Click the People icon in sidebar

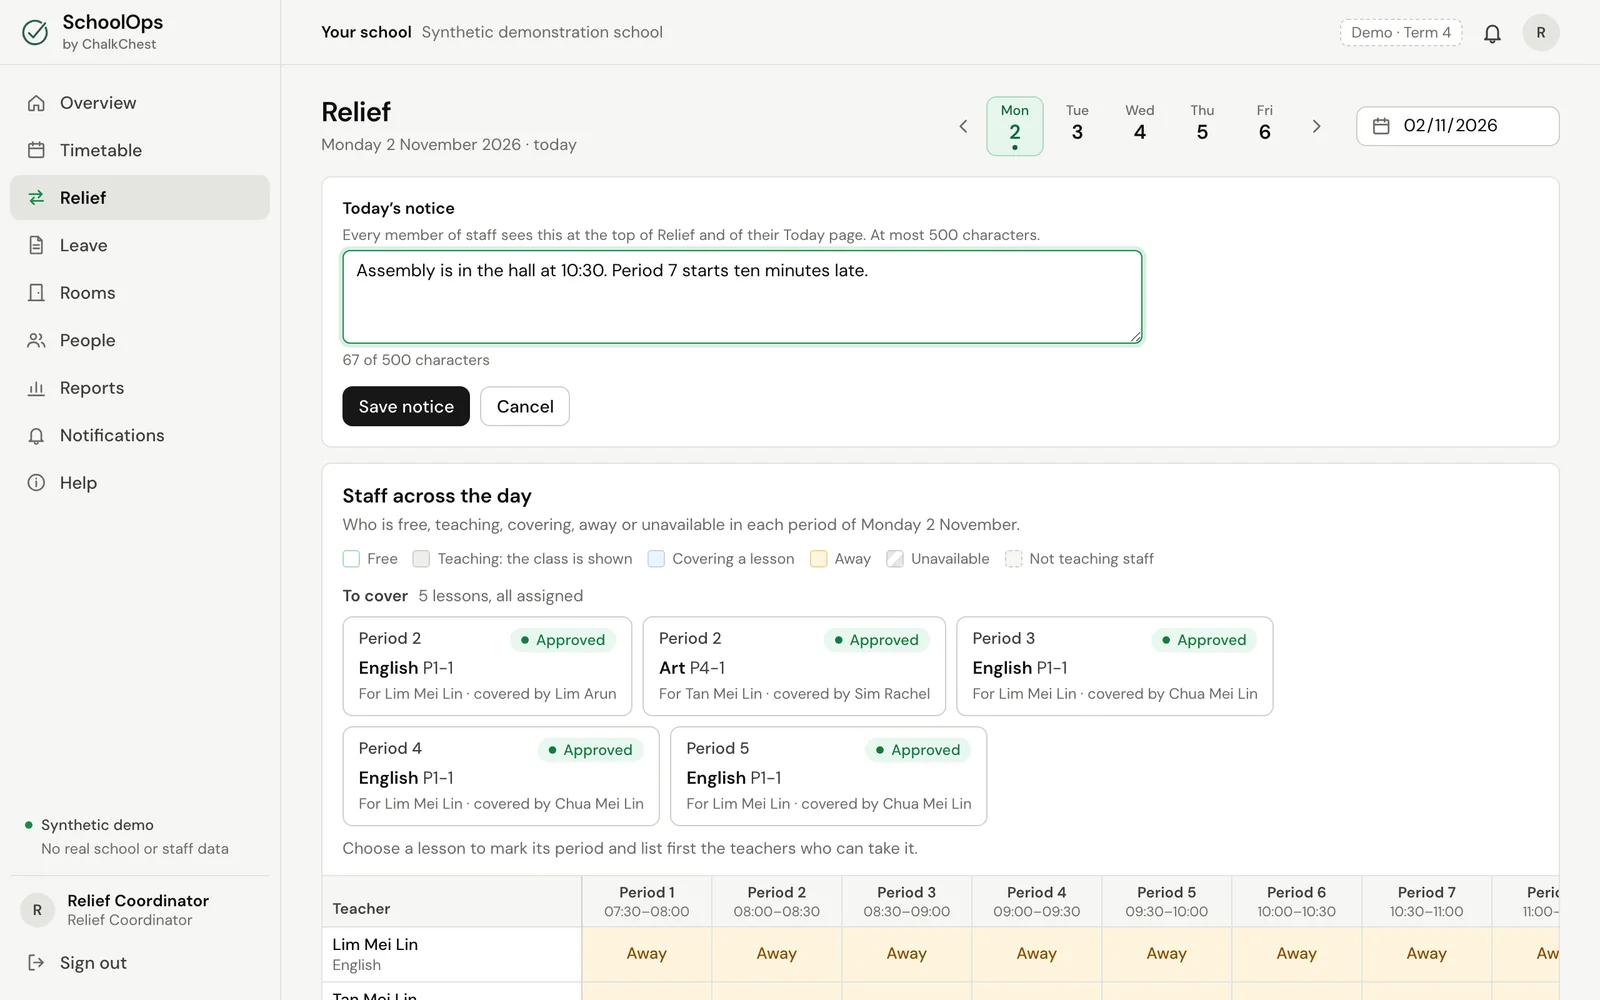[x=36, y=340]
